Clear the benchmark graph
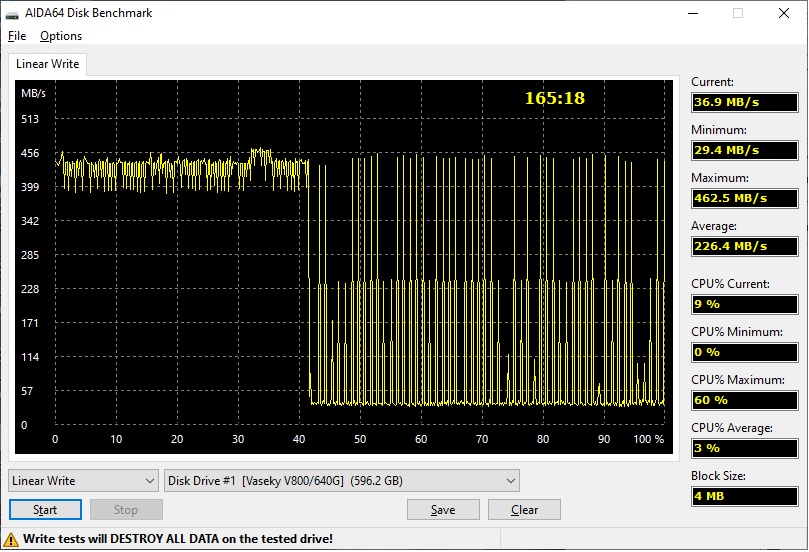This screenshot has width=809, height=552. (x=524, y=510)
